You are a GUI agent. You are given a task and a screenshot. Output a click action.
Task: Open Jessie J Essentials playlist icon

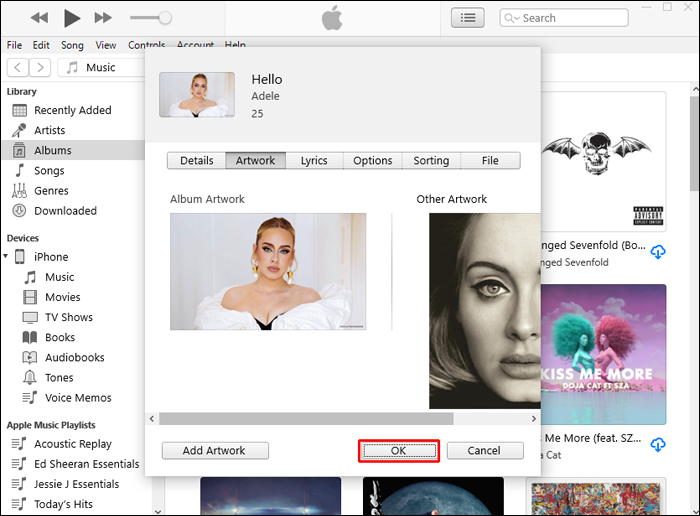19,484
